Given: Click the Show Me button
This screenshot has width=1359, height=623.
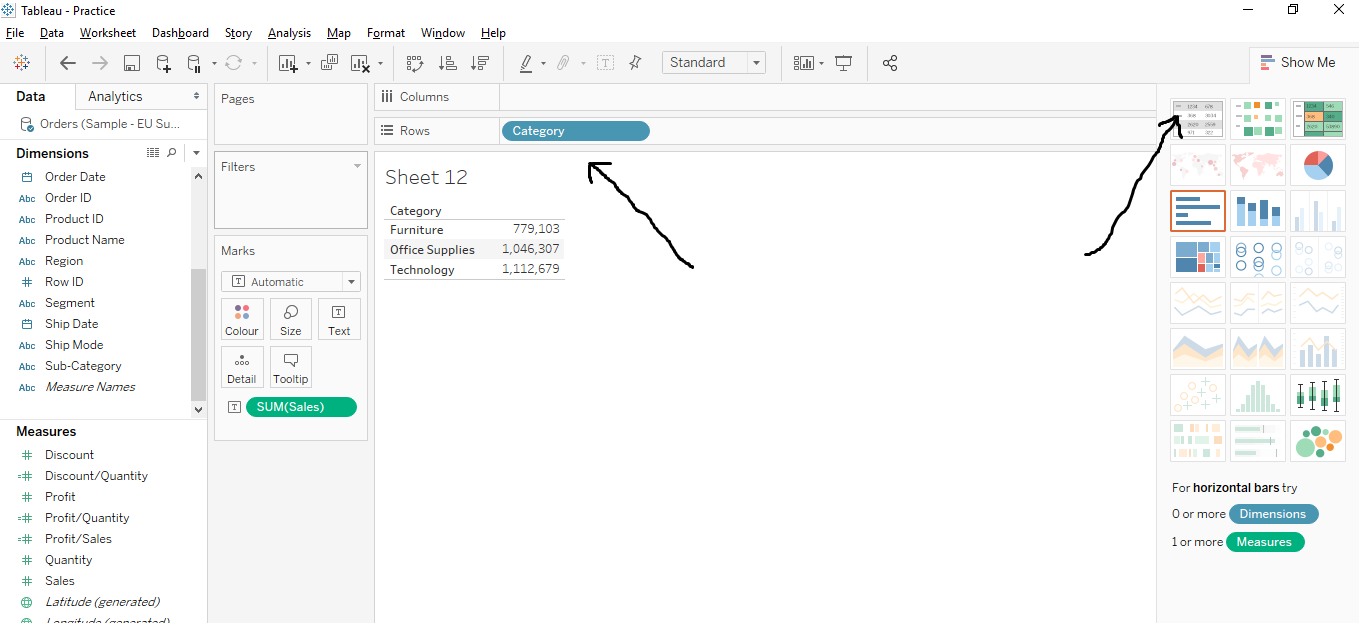Looking at the screenshot, I should tap(1299, 62).
